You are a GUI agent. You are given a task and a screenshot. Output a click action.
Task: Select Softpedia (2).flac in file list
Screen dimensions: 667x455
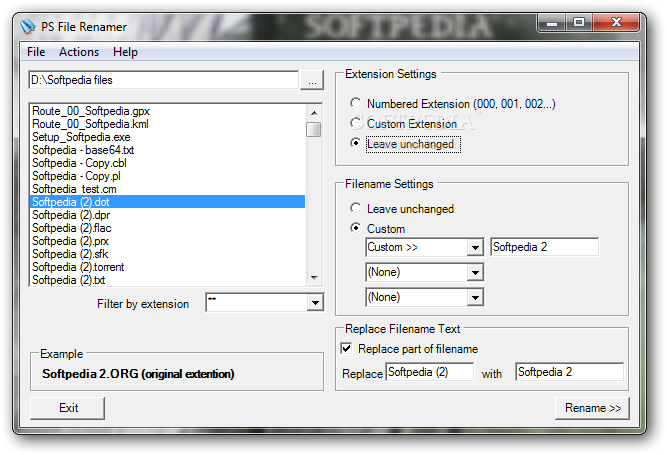168,228
